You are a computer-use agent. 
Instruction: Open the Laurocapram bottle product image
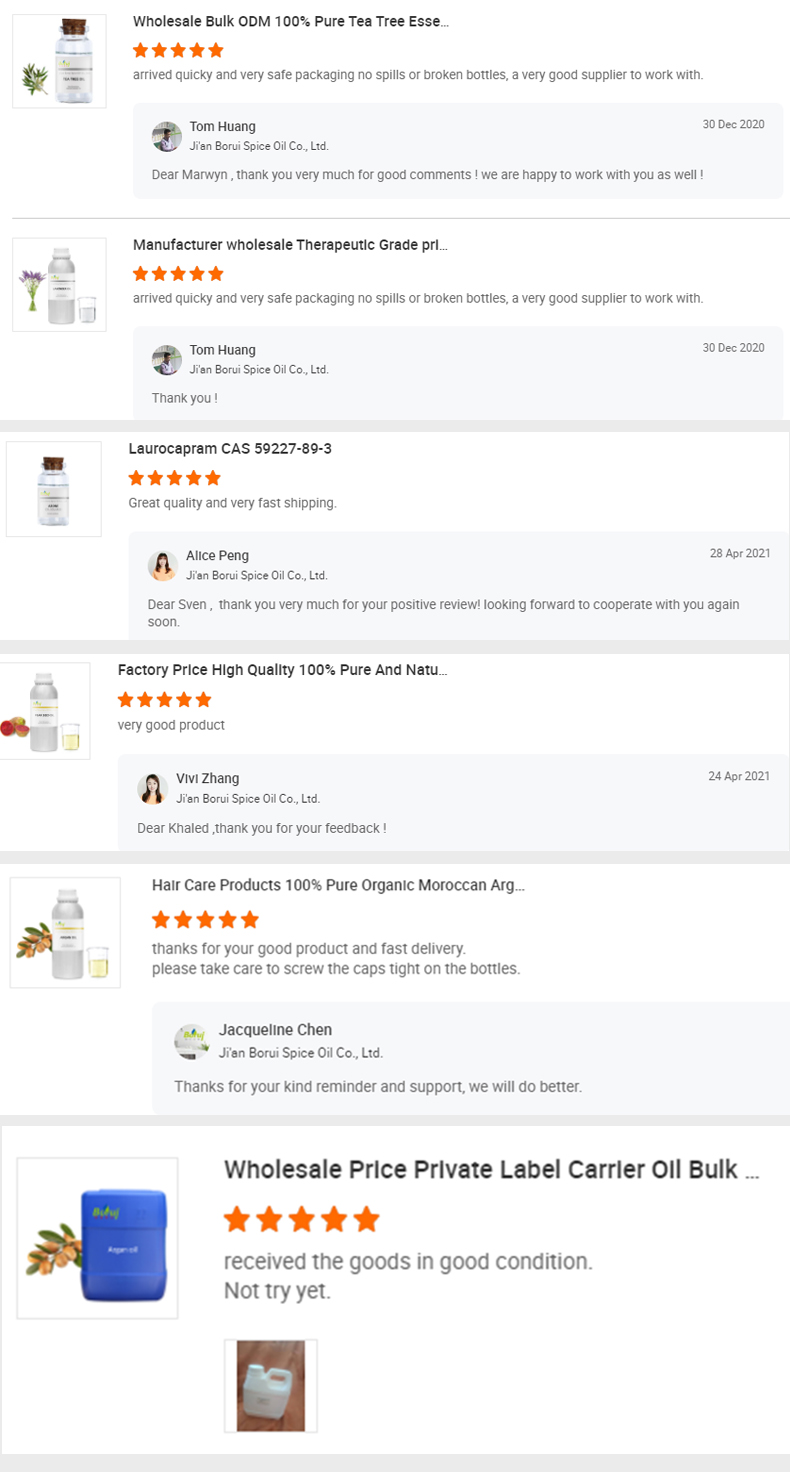54,489
